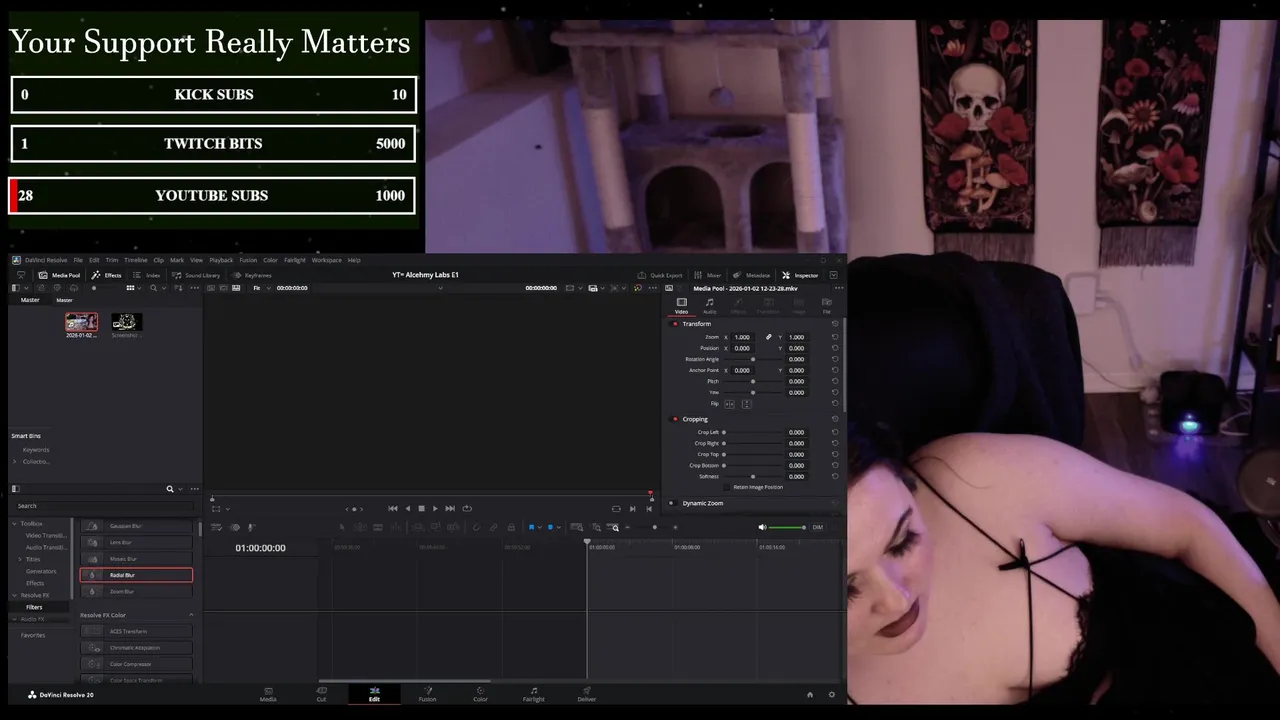Open the Sound Library panel
This screenshot has width=1280, height=720.
196,275
